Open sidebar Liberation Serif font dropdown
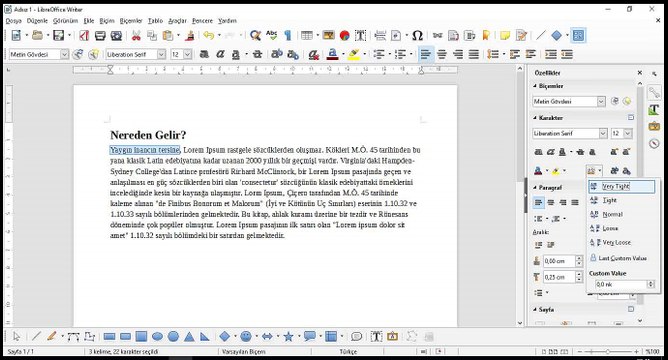 pyautogui.click(x=603, y=133)
